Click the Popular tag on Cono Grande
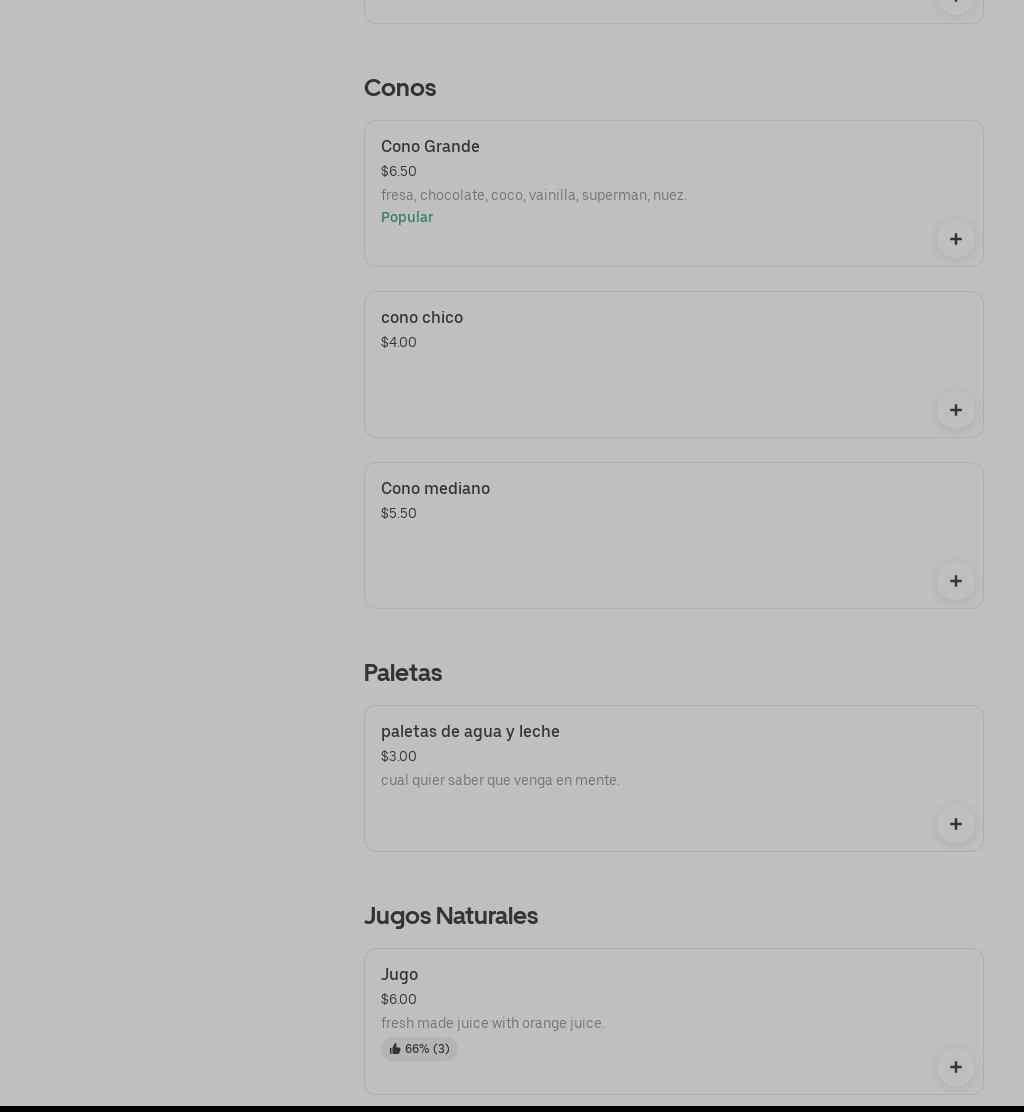1024x1112 pixels. pyautogui.click(x=407, y=218)
